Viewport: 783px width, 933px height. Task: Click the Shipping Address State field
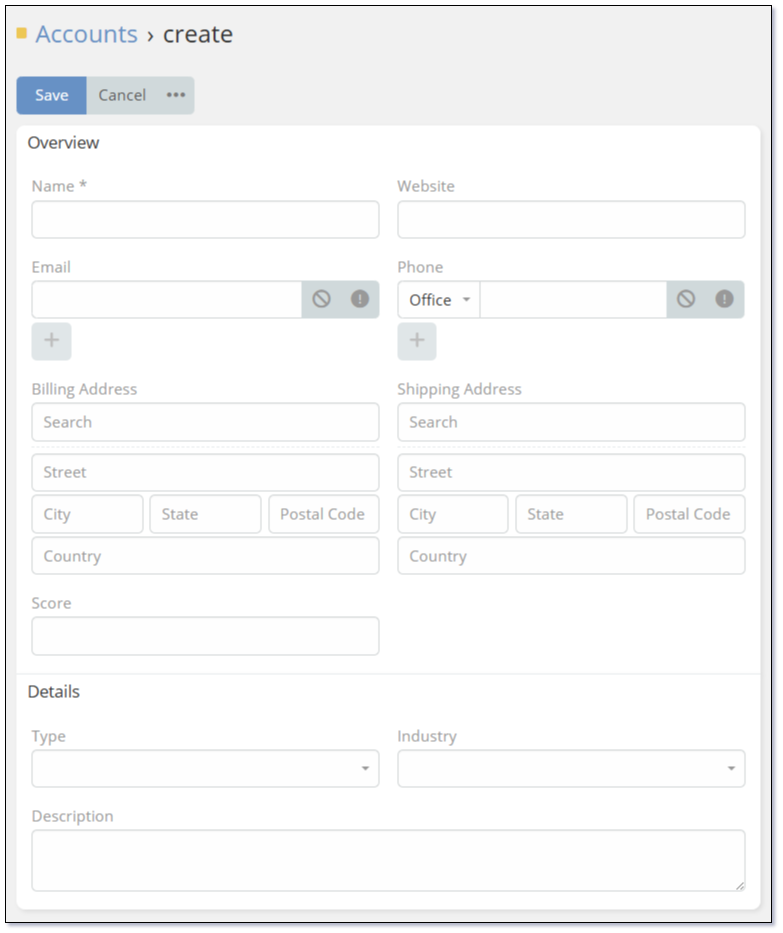click(x=571, y=514)
